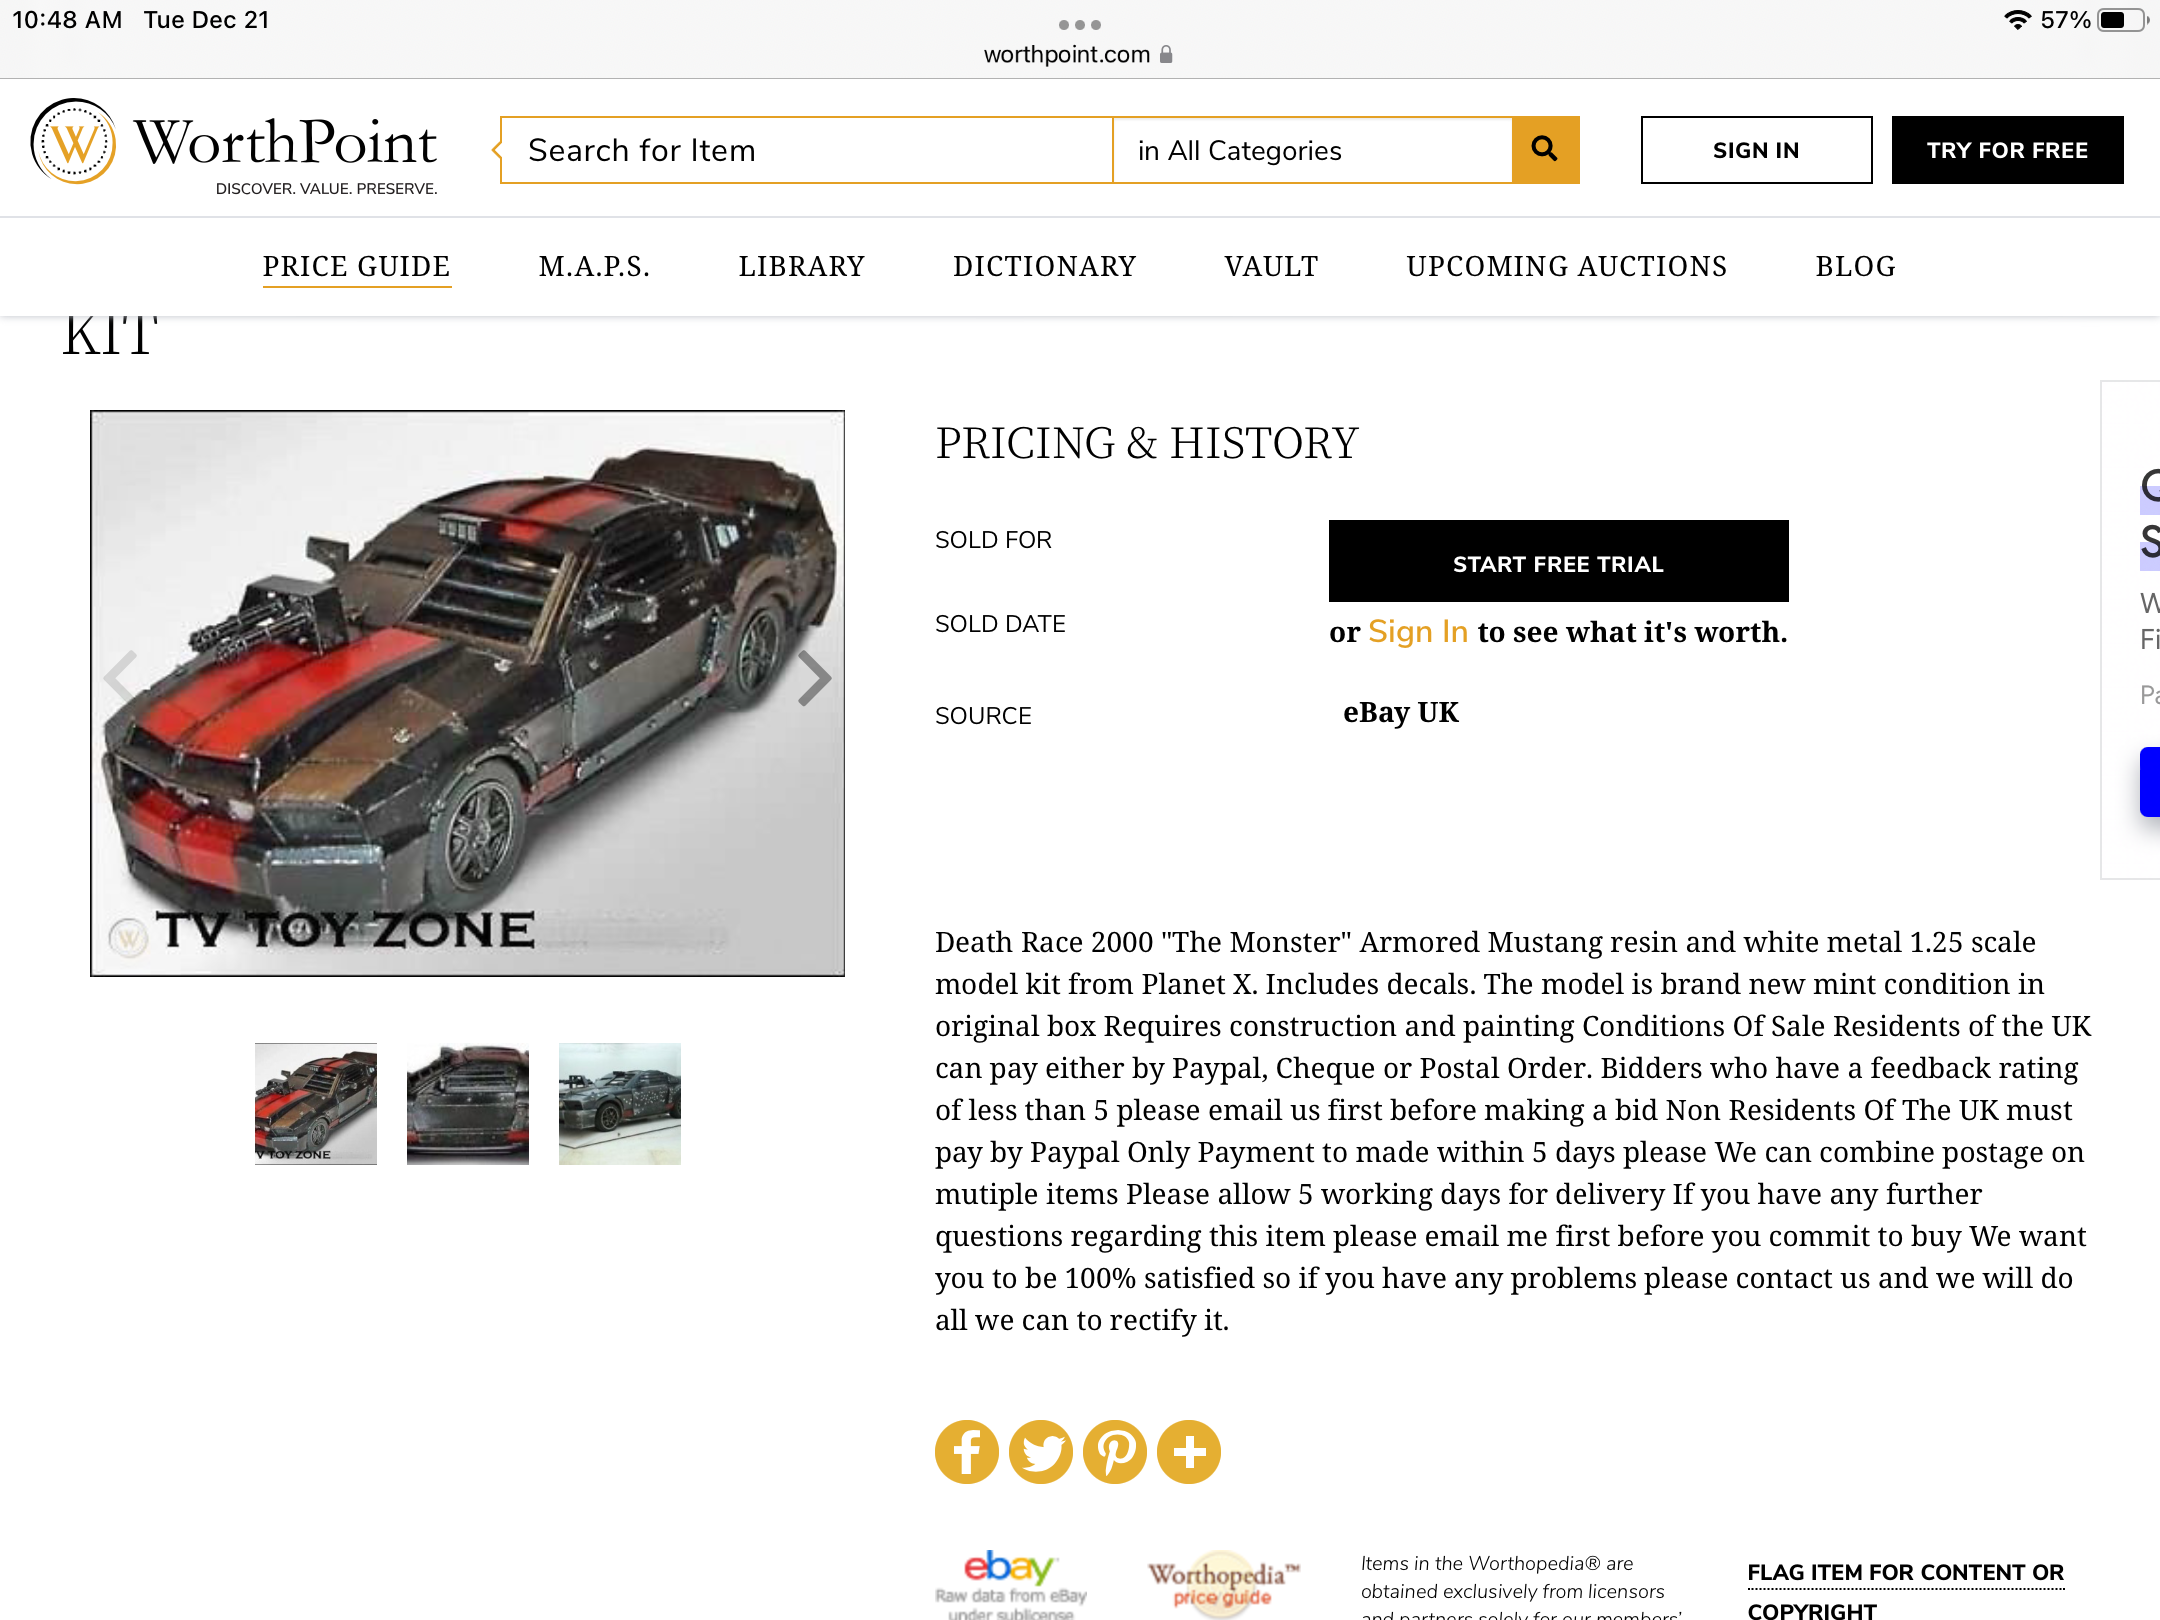Go to the Dictionary section

pos(1044,266)
